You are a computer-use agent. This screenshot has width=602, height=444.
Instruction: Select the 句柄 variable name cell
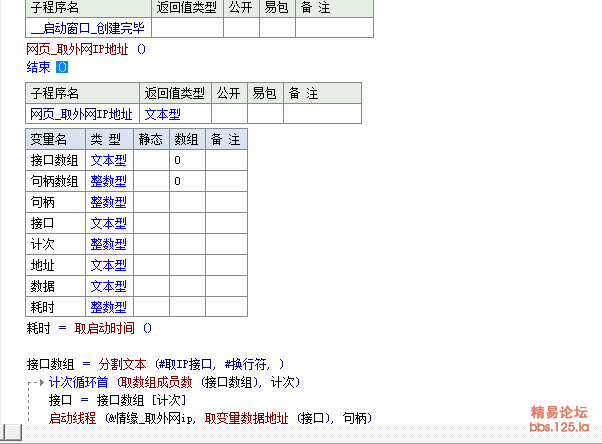[55, 202]
